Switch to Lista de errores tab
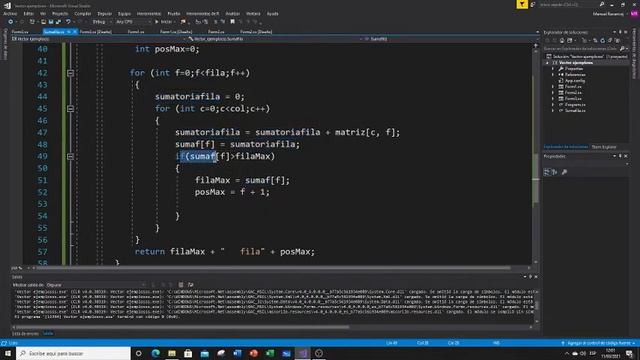Viewport: 640px width, 360px height. (25, 333)
